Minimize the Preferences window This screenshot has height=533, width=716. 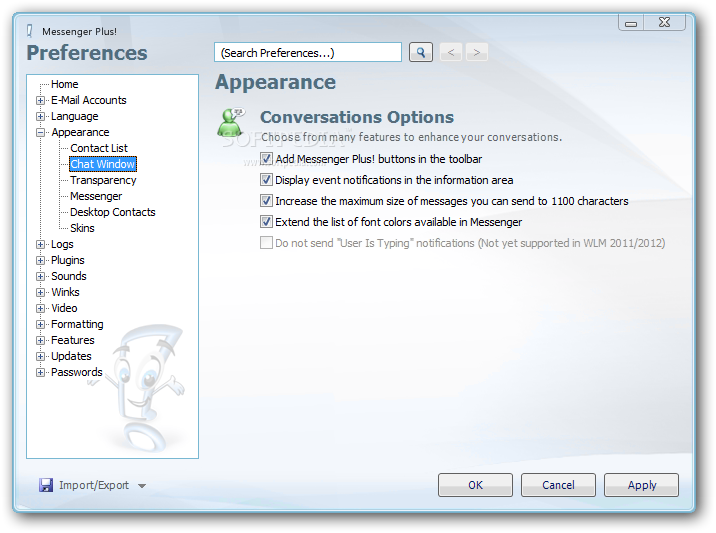click(631, 23)
